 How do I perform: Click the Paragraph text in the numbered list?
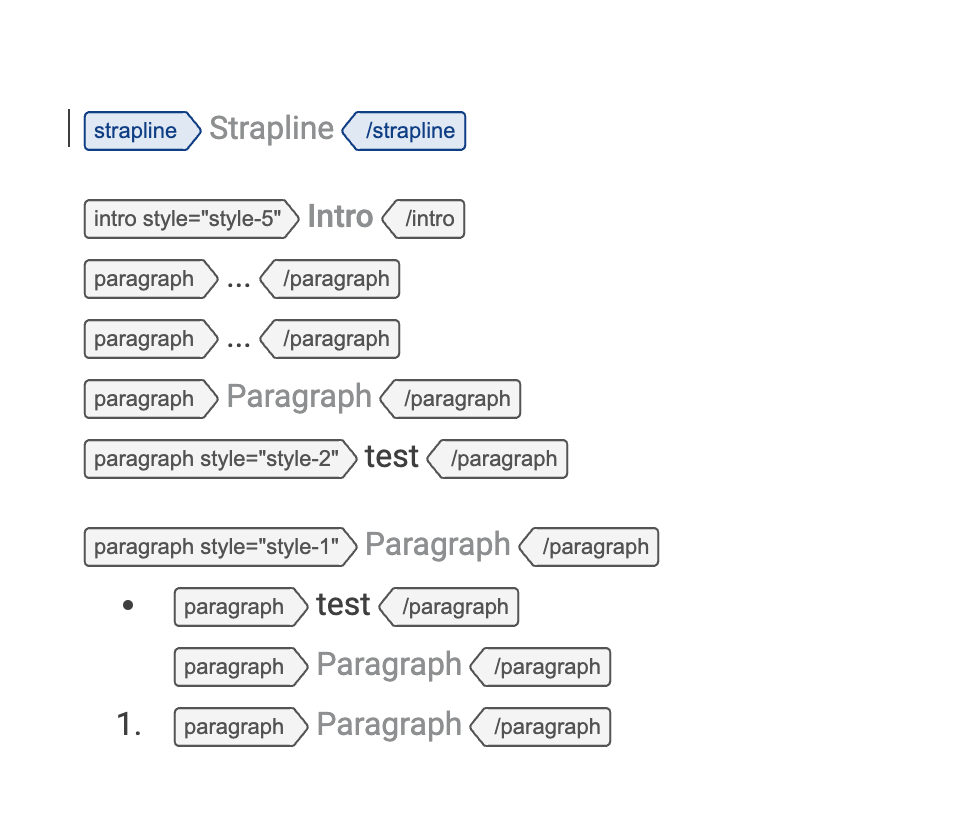click(x=388, y=725)
